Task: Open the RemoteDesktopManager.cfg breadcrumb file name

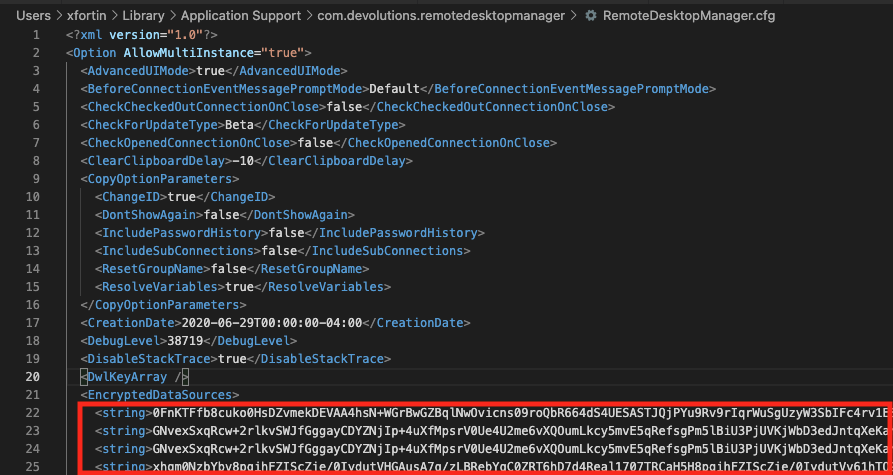Action: [689, 15]
